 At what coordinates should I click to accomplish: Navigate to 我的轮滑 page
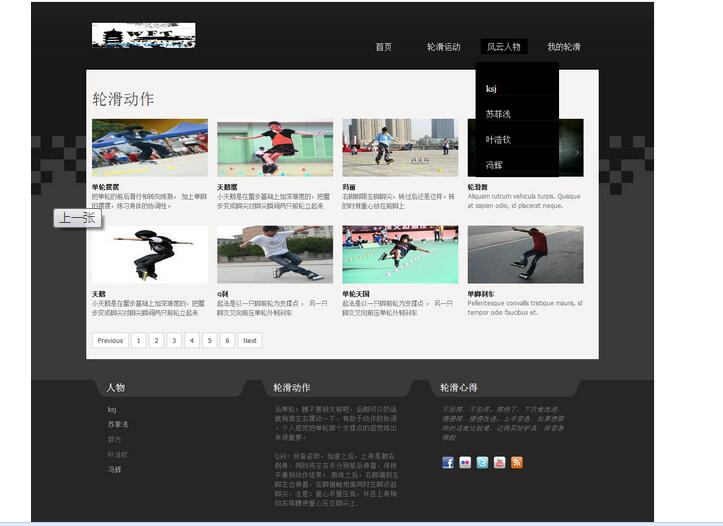pos(564,47)
